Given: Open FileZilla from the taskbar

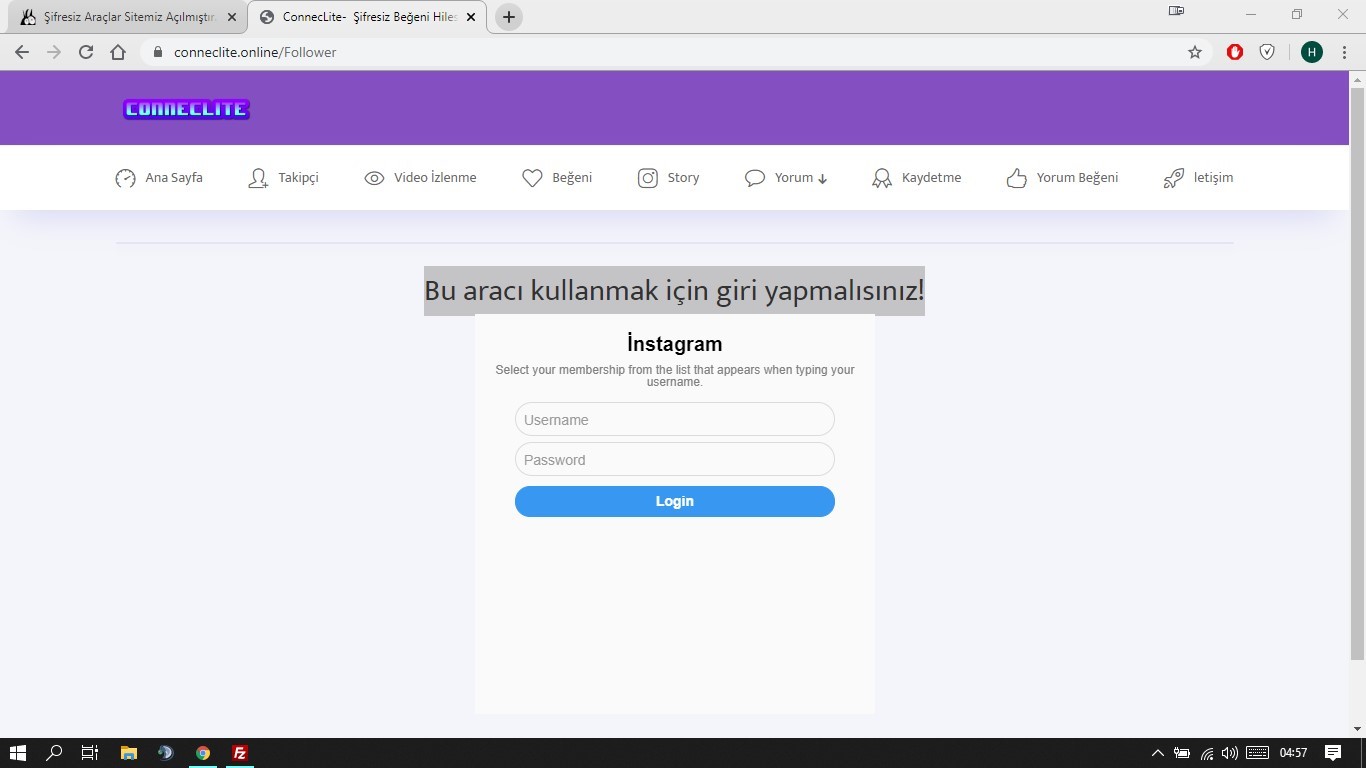Looking at the screenshot, I should click(x=240, y=753).
